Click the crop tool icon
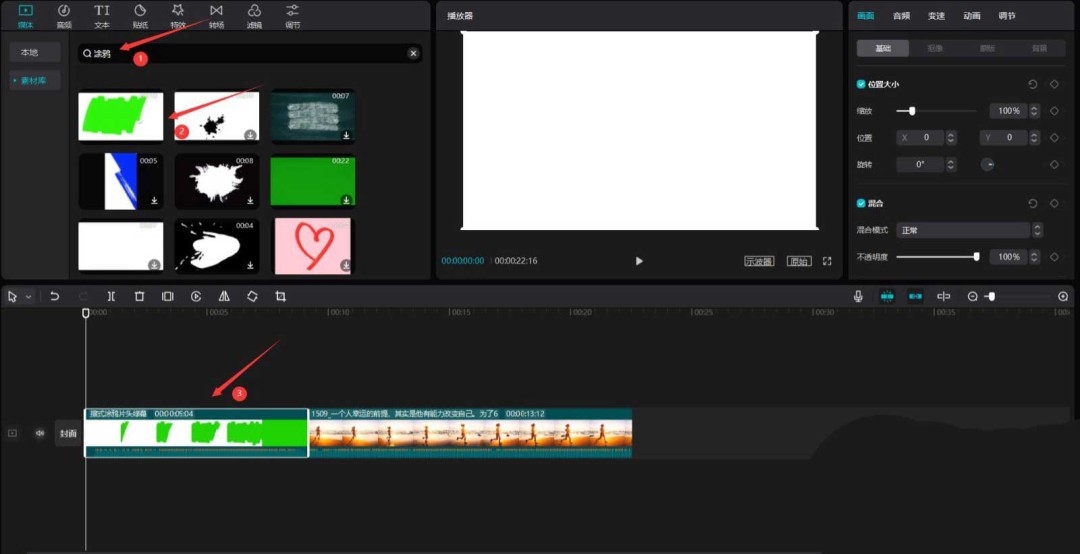Screen dimensions: 1080x554 pos(281,297)
